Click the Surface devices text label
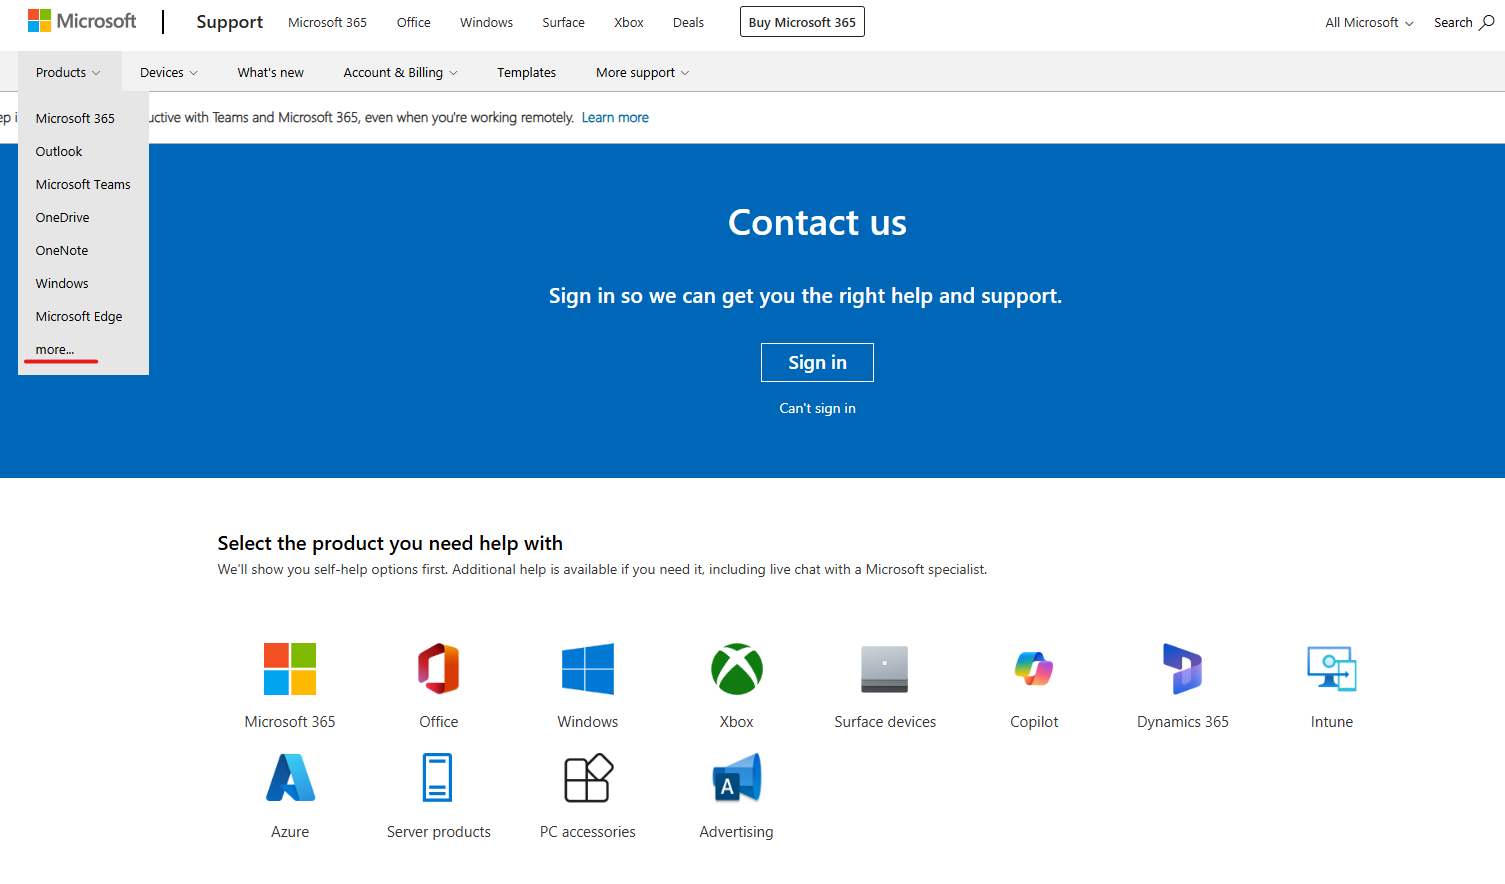Viewport: 1505px width, 884px height. [885, 722]
